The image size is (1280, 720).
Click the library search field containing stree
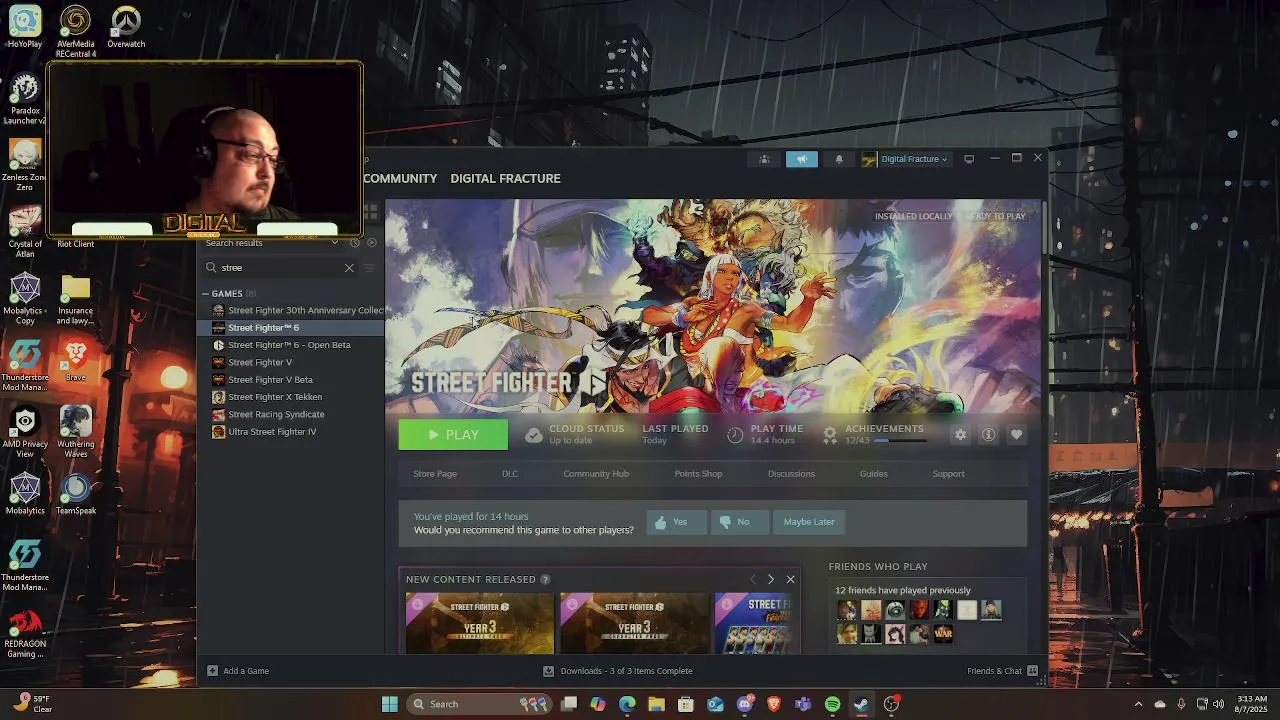[280, 268]
